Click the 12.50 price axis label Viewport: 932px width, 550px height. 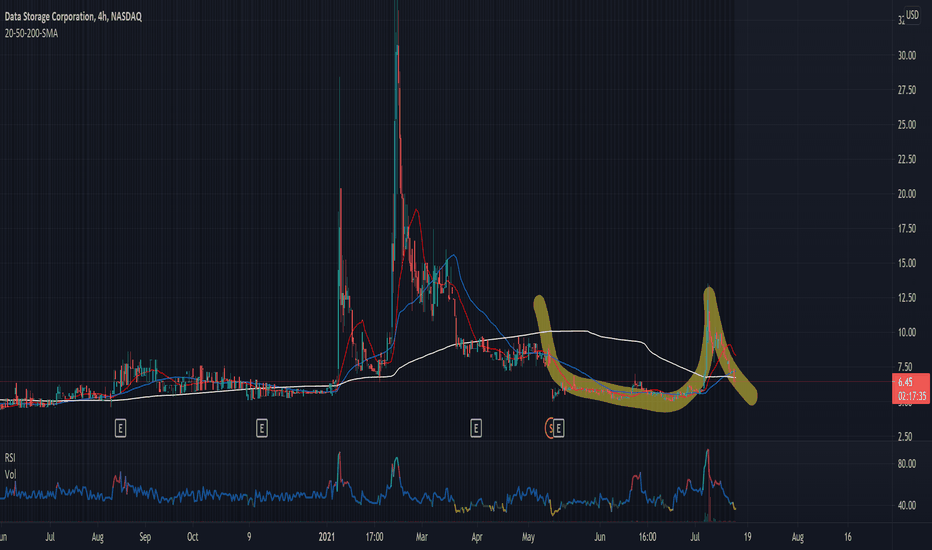(906, 298)
